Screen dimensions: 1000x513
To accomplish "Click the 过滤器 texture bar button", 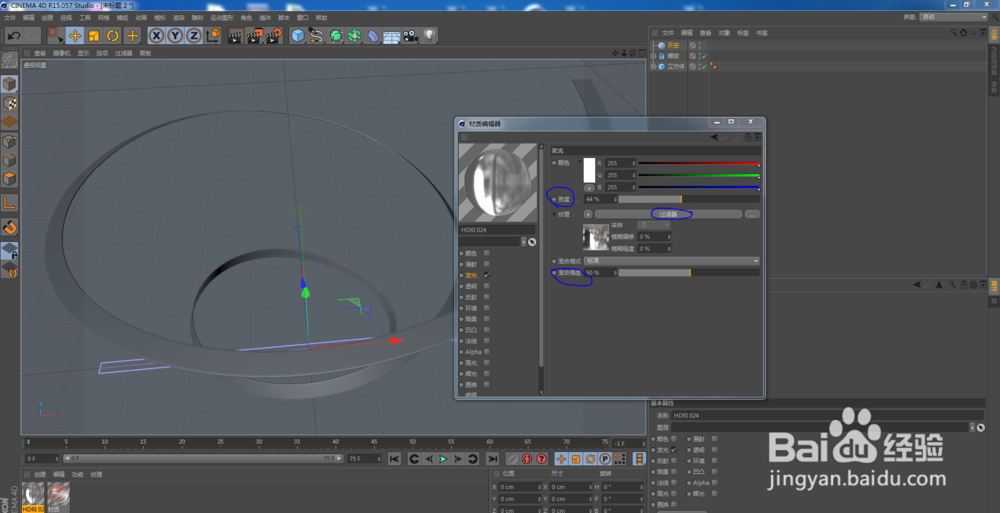I will click(668, 214).
